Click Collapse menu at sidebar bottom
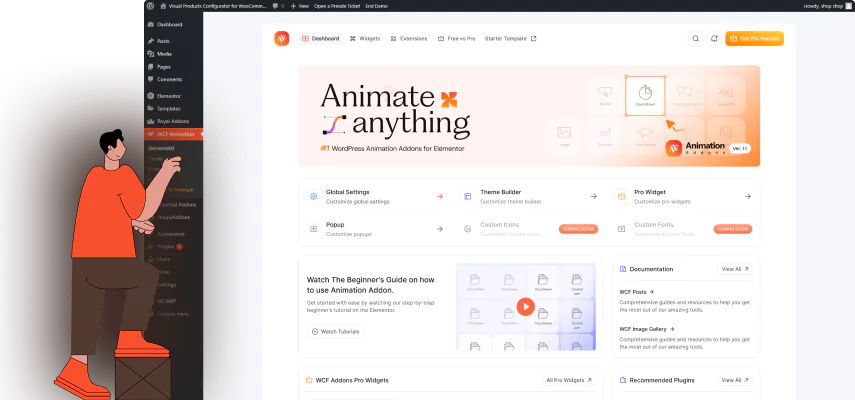The width and height of the screenshot is (855, 400). point(172,314)
